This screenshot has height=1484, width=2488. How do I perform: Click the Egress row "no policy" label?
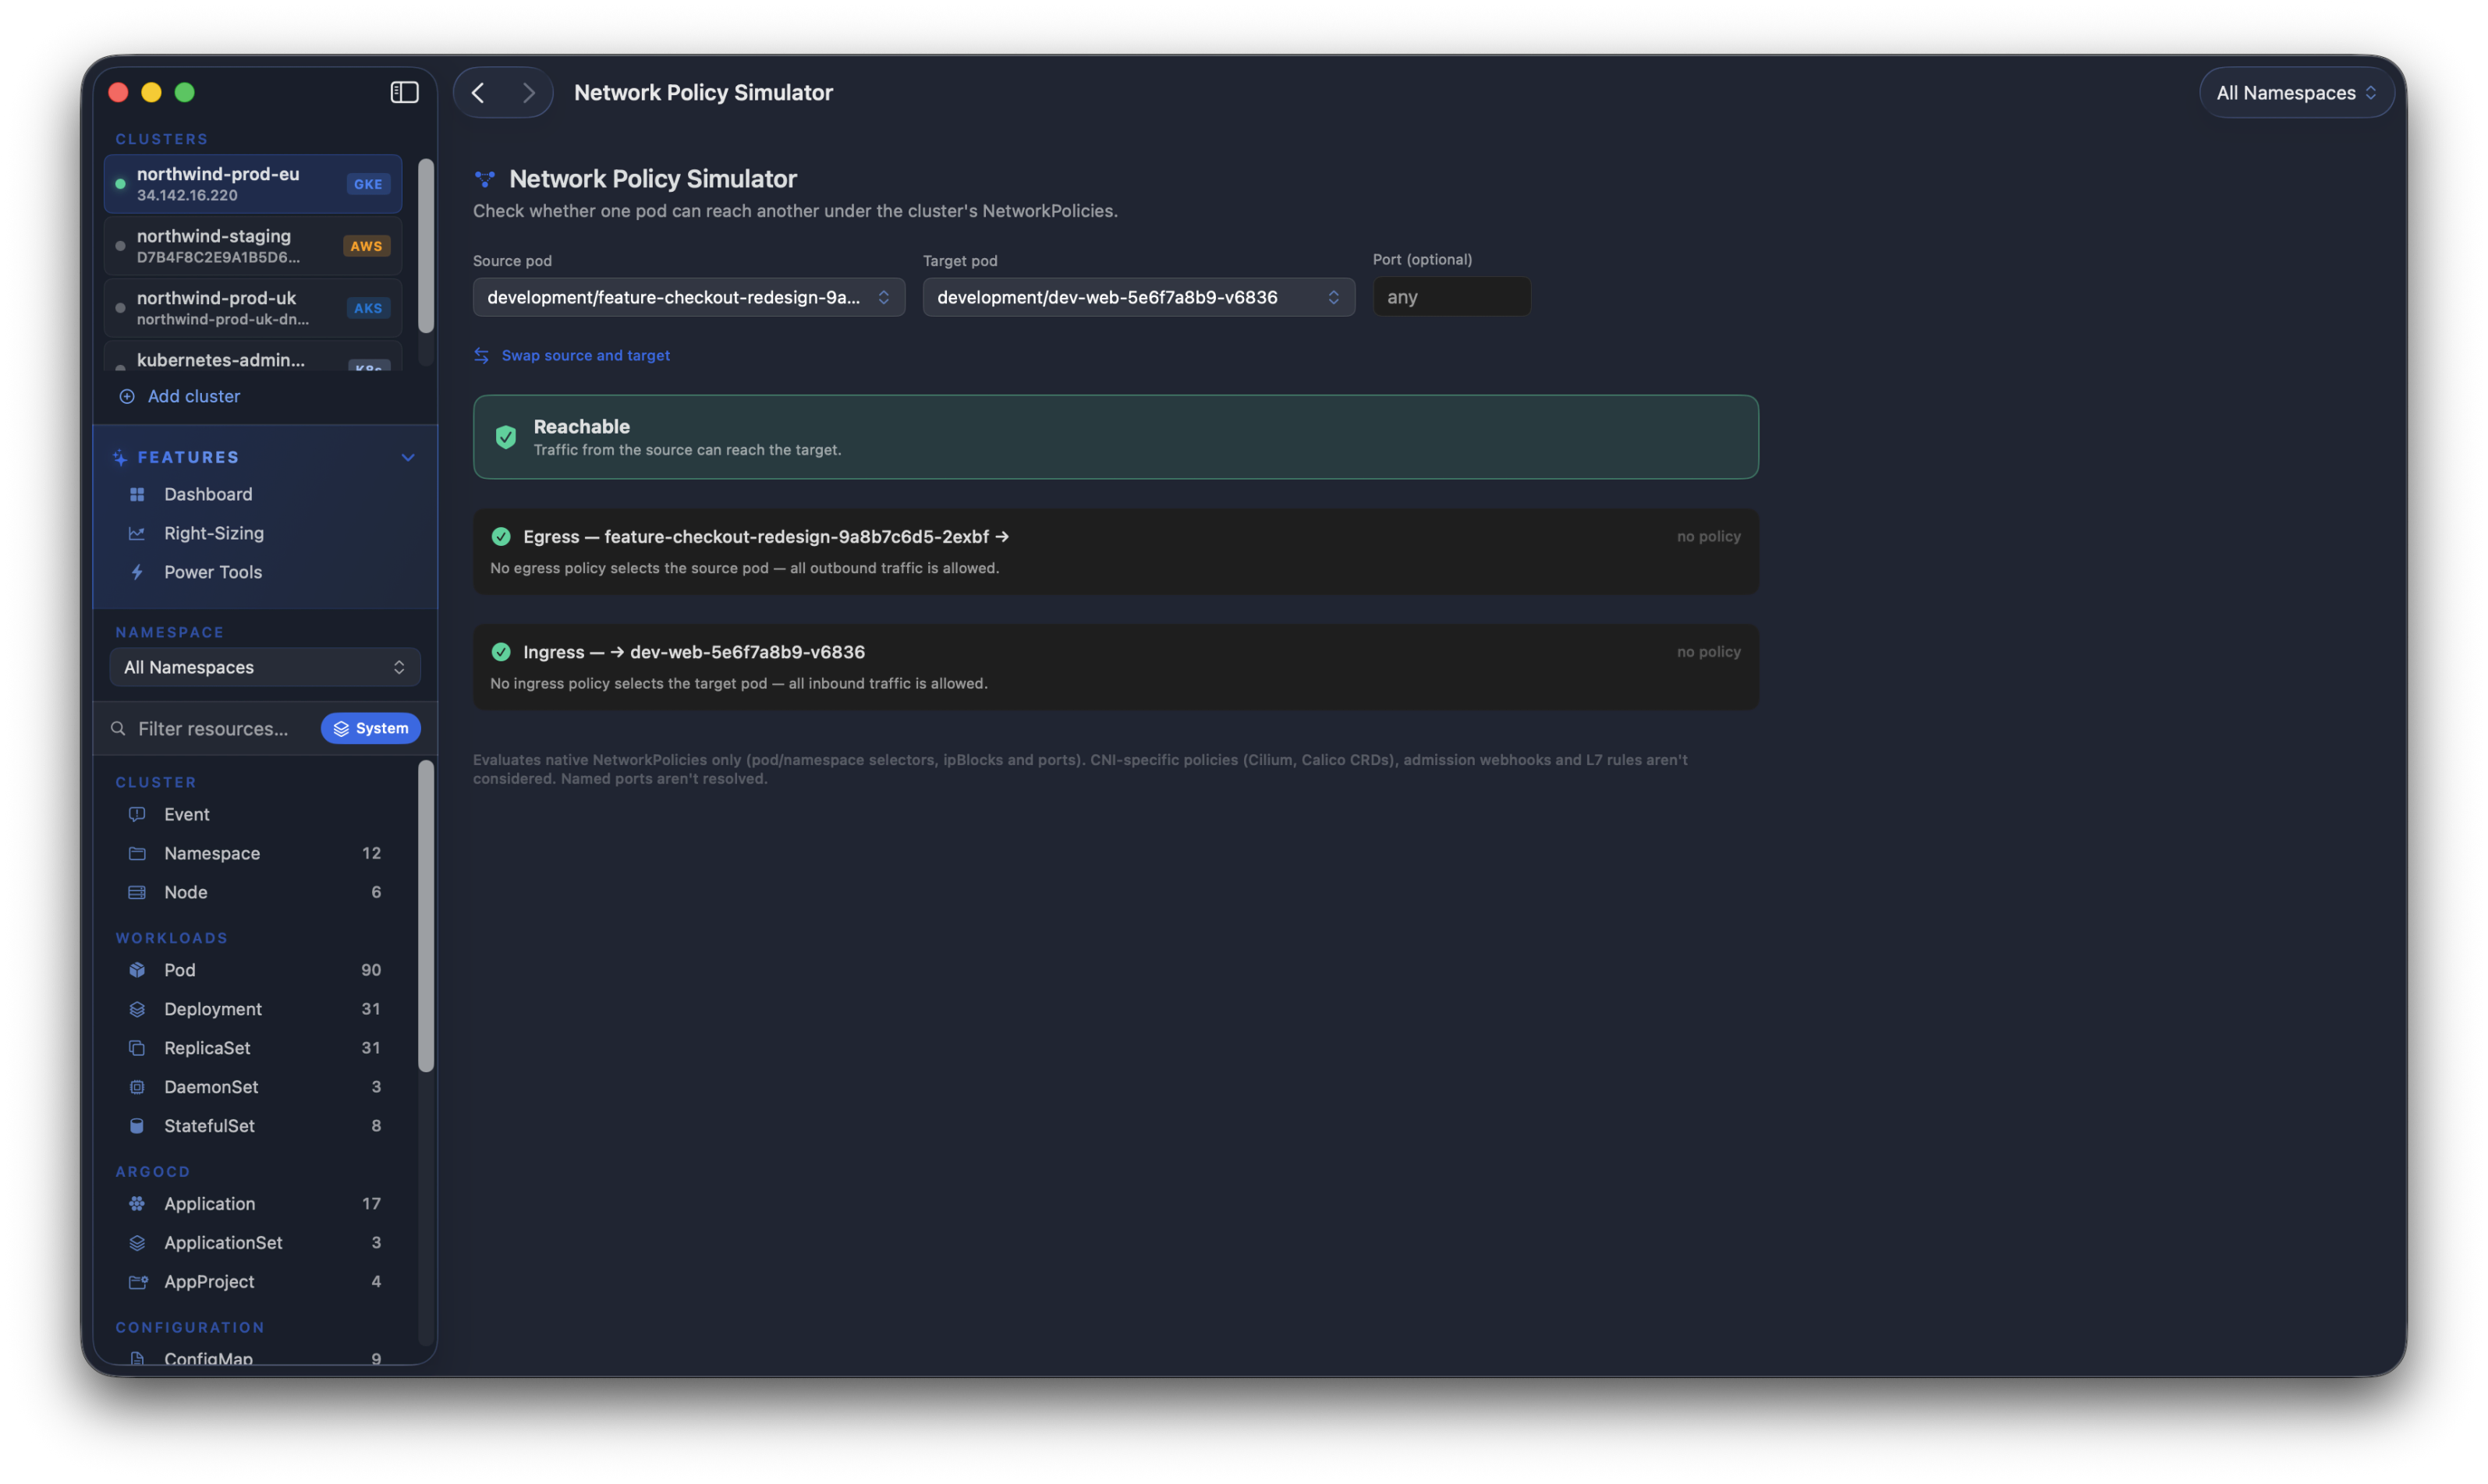[x=1709, y=536]
